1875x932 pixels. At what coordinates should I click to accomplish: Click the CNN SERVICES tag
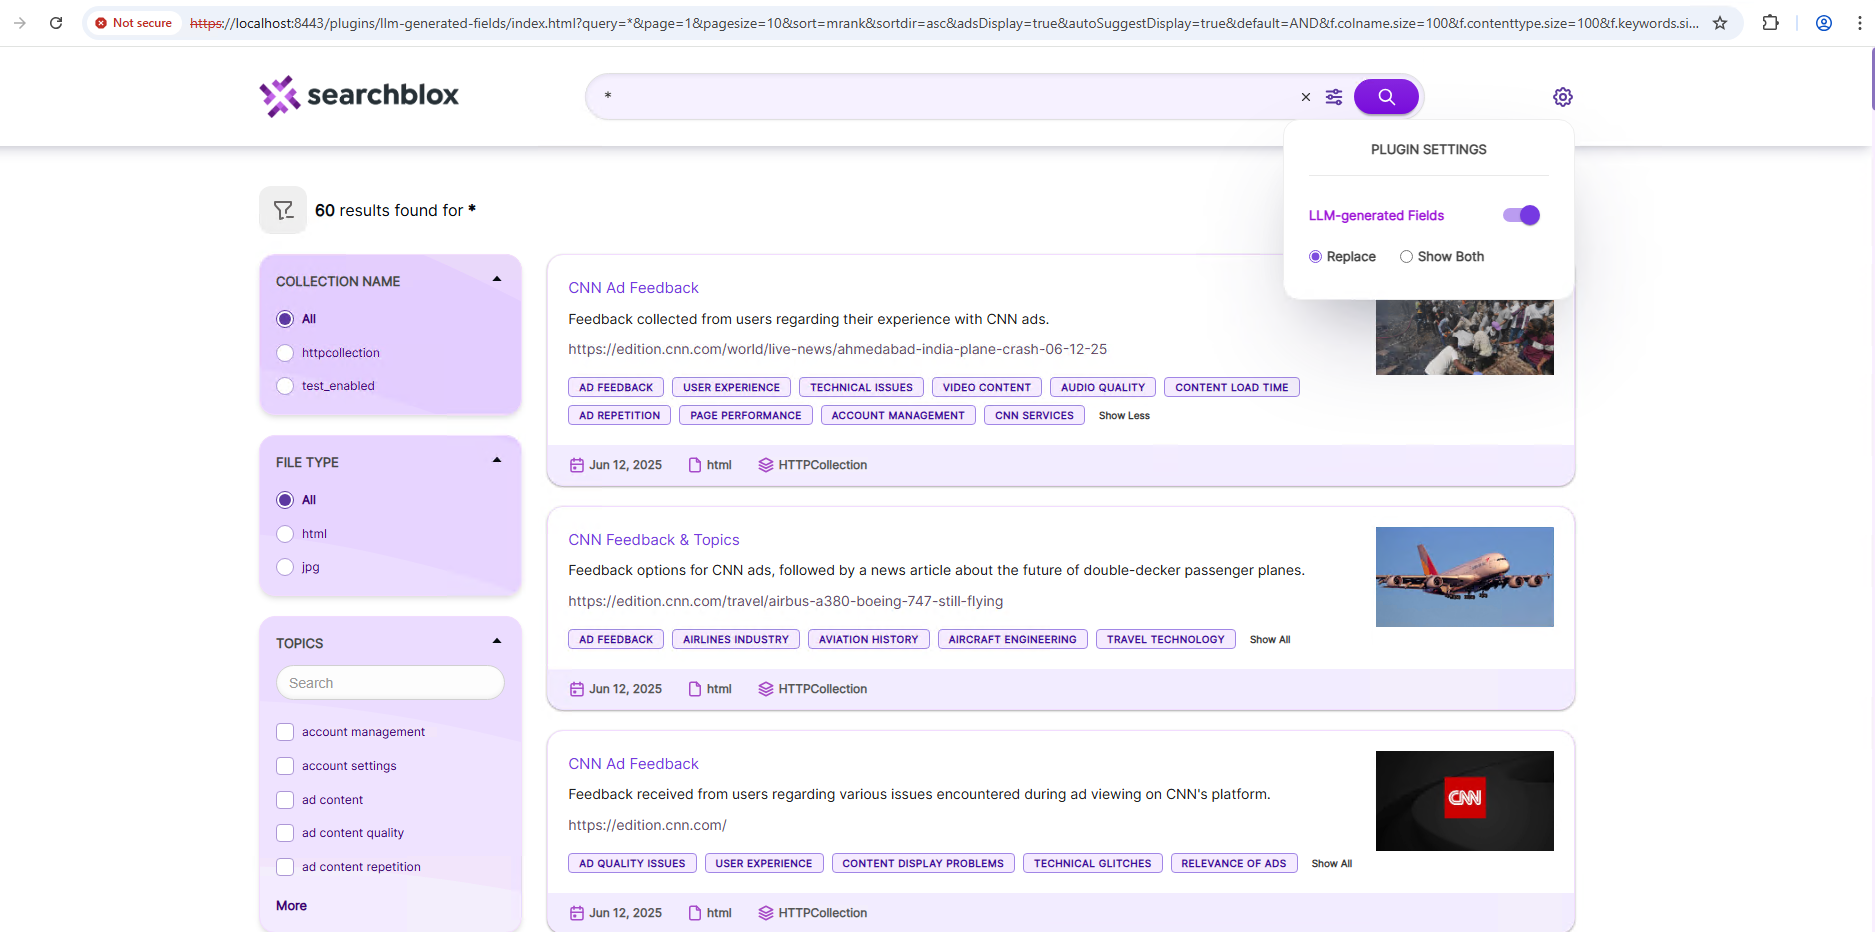1034,415
